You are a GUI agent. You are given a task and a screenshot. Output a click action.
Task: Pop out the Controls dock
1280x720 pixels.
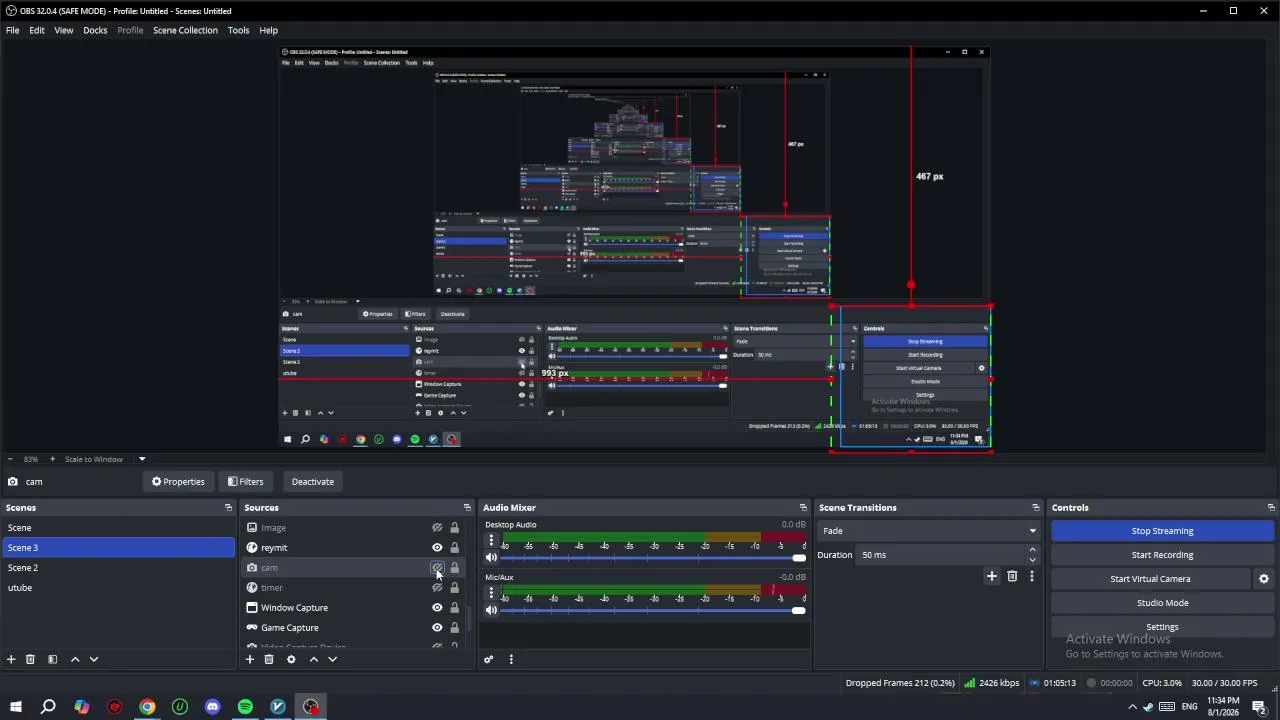pyautogui.click(x=1271, y=508)
